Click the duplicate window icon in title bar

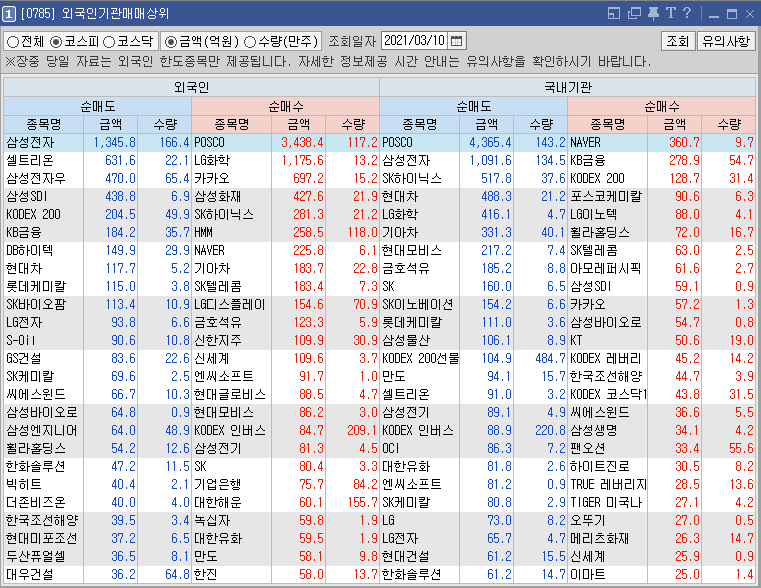coord(634,13)
